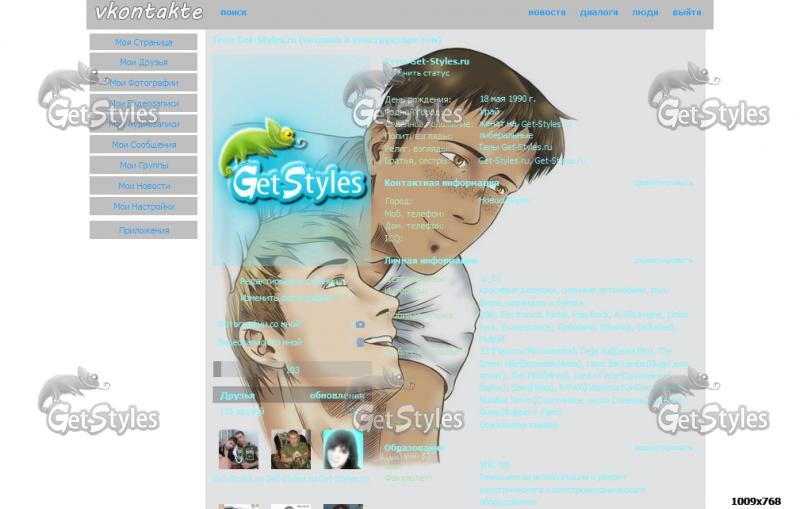Open Приложения from sidebar
The height and width of the screenshot is (509, 800).
coord(143,230)
